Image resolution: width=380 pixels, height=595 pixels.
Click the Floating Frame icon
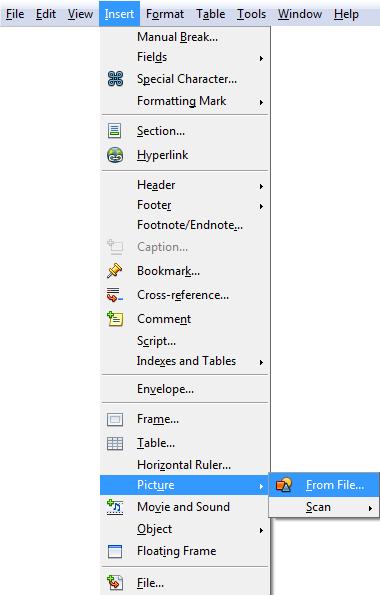coord(115,551)
